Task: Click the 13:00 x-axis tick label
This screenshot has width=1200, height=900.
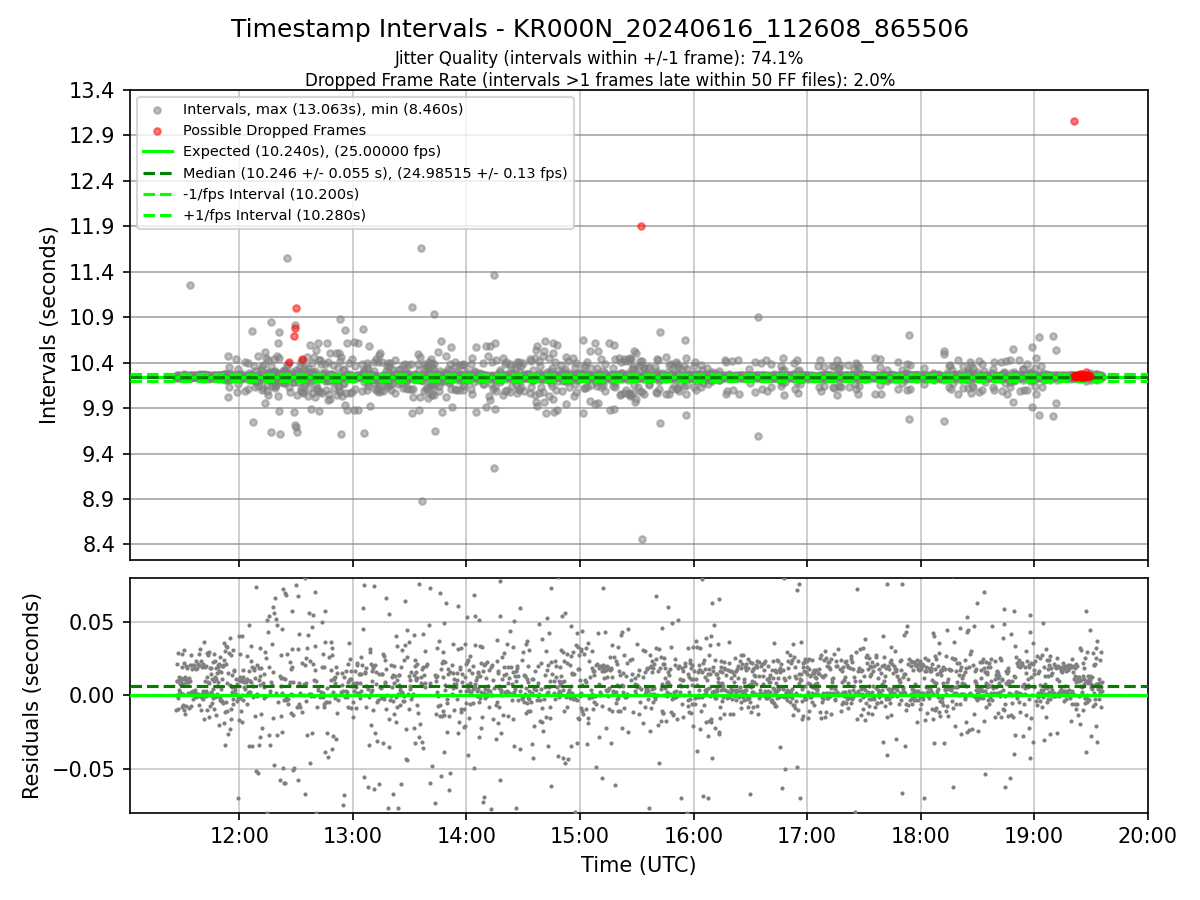Action: click(352, 835)
